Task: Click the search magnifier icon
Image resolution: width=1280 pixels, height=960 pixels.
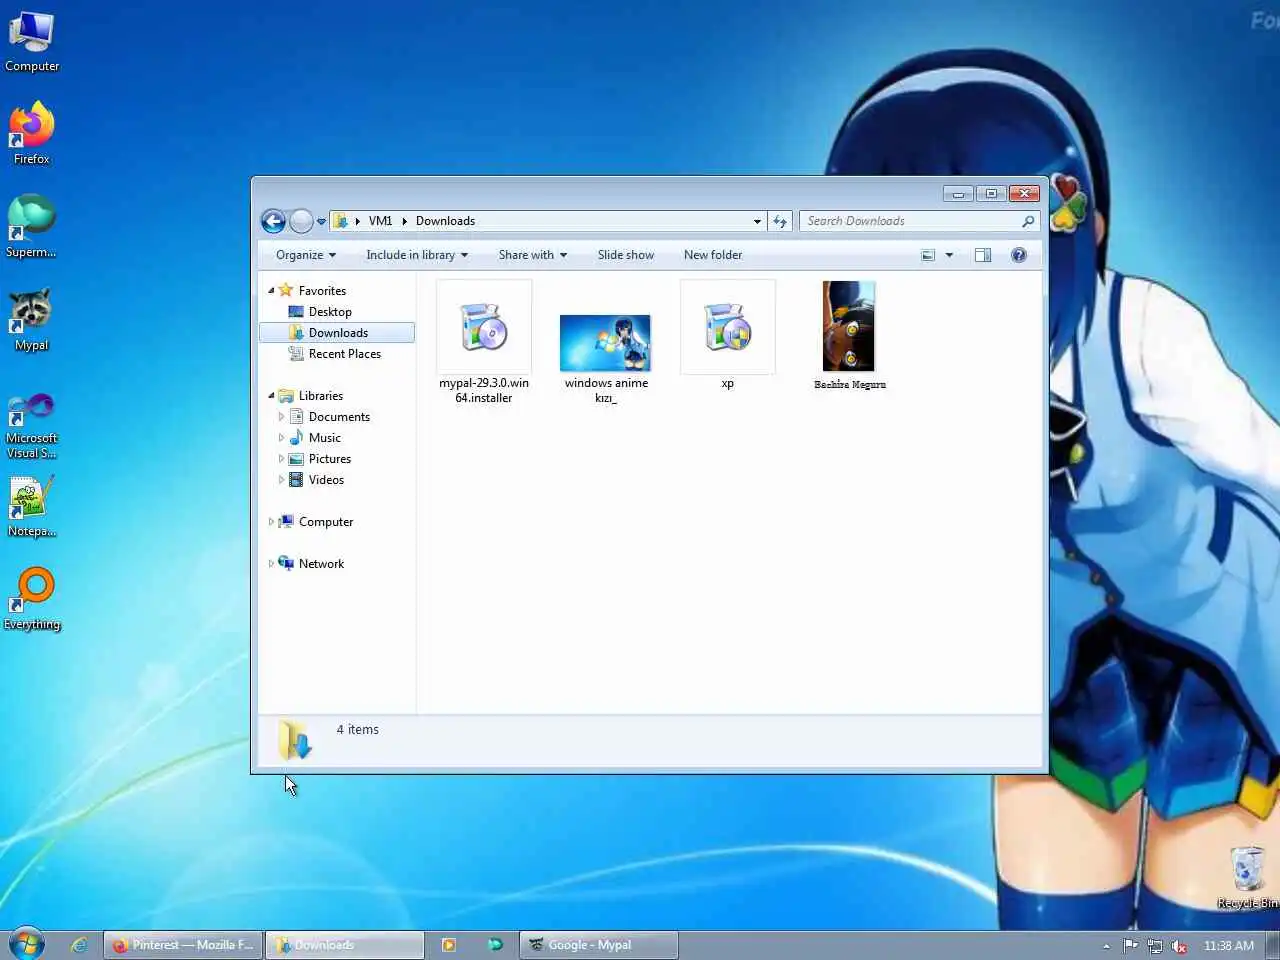Action: (x=1028, y=221)
